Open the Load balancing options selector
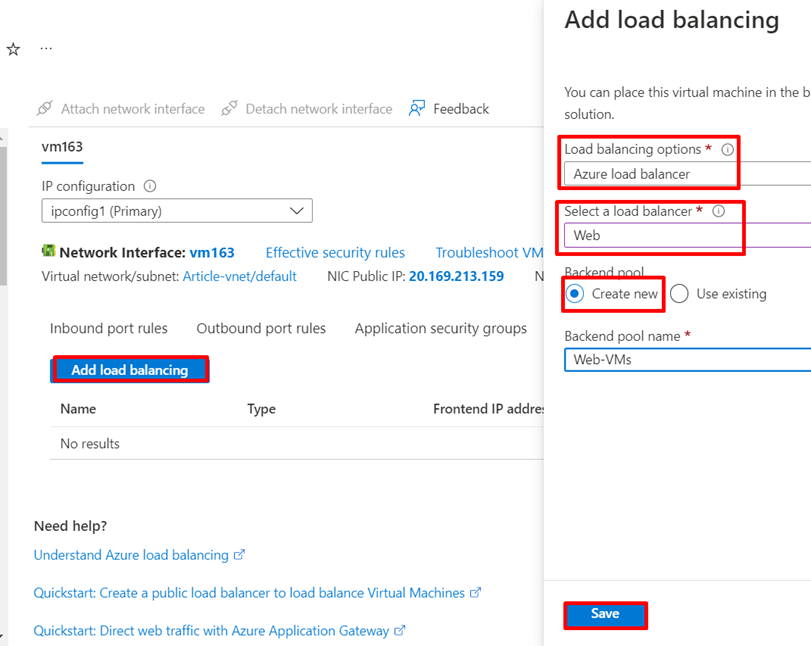 click(x=680, y=173)
